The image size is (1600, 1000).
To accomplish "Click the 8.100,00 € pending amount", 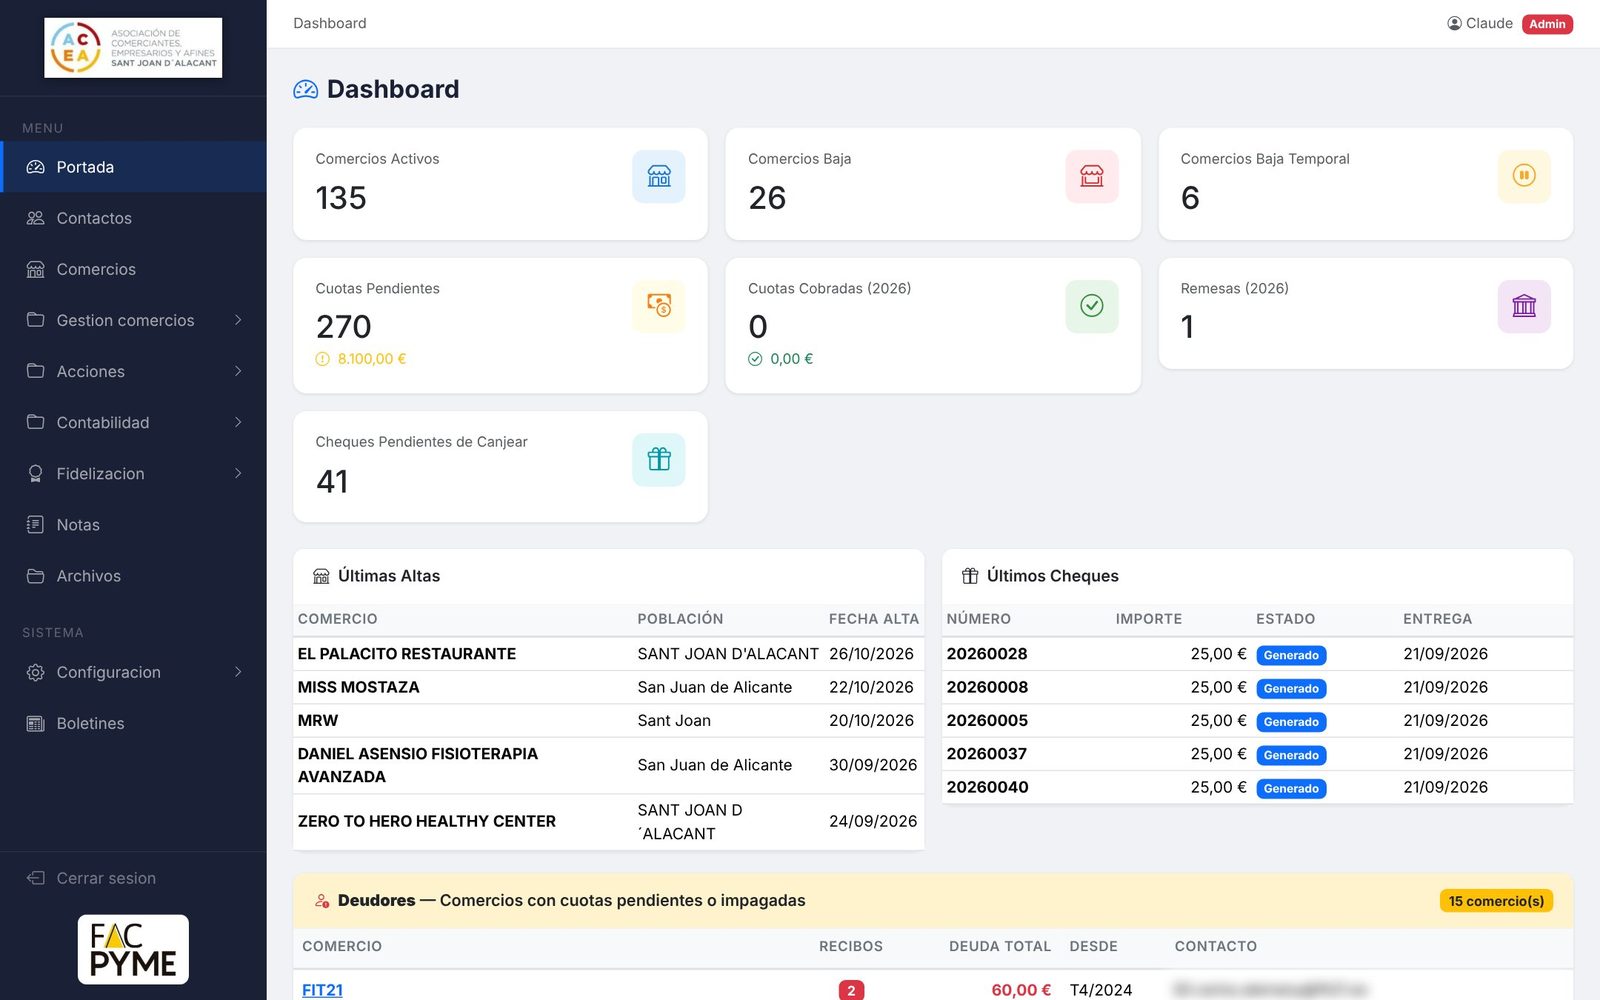I will point(372,359).
